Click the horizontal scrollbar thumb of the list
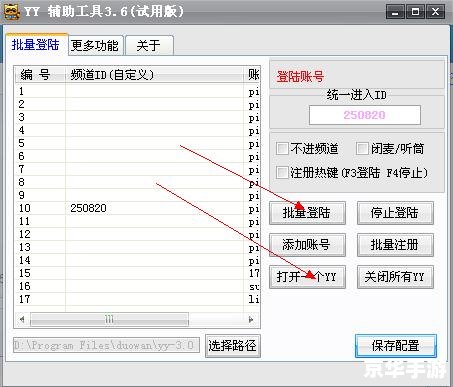The image size is (453, 387). pyautogui.click(x=109, y=319)
